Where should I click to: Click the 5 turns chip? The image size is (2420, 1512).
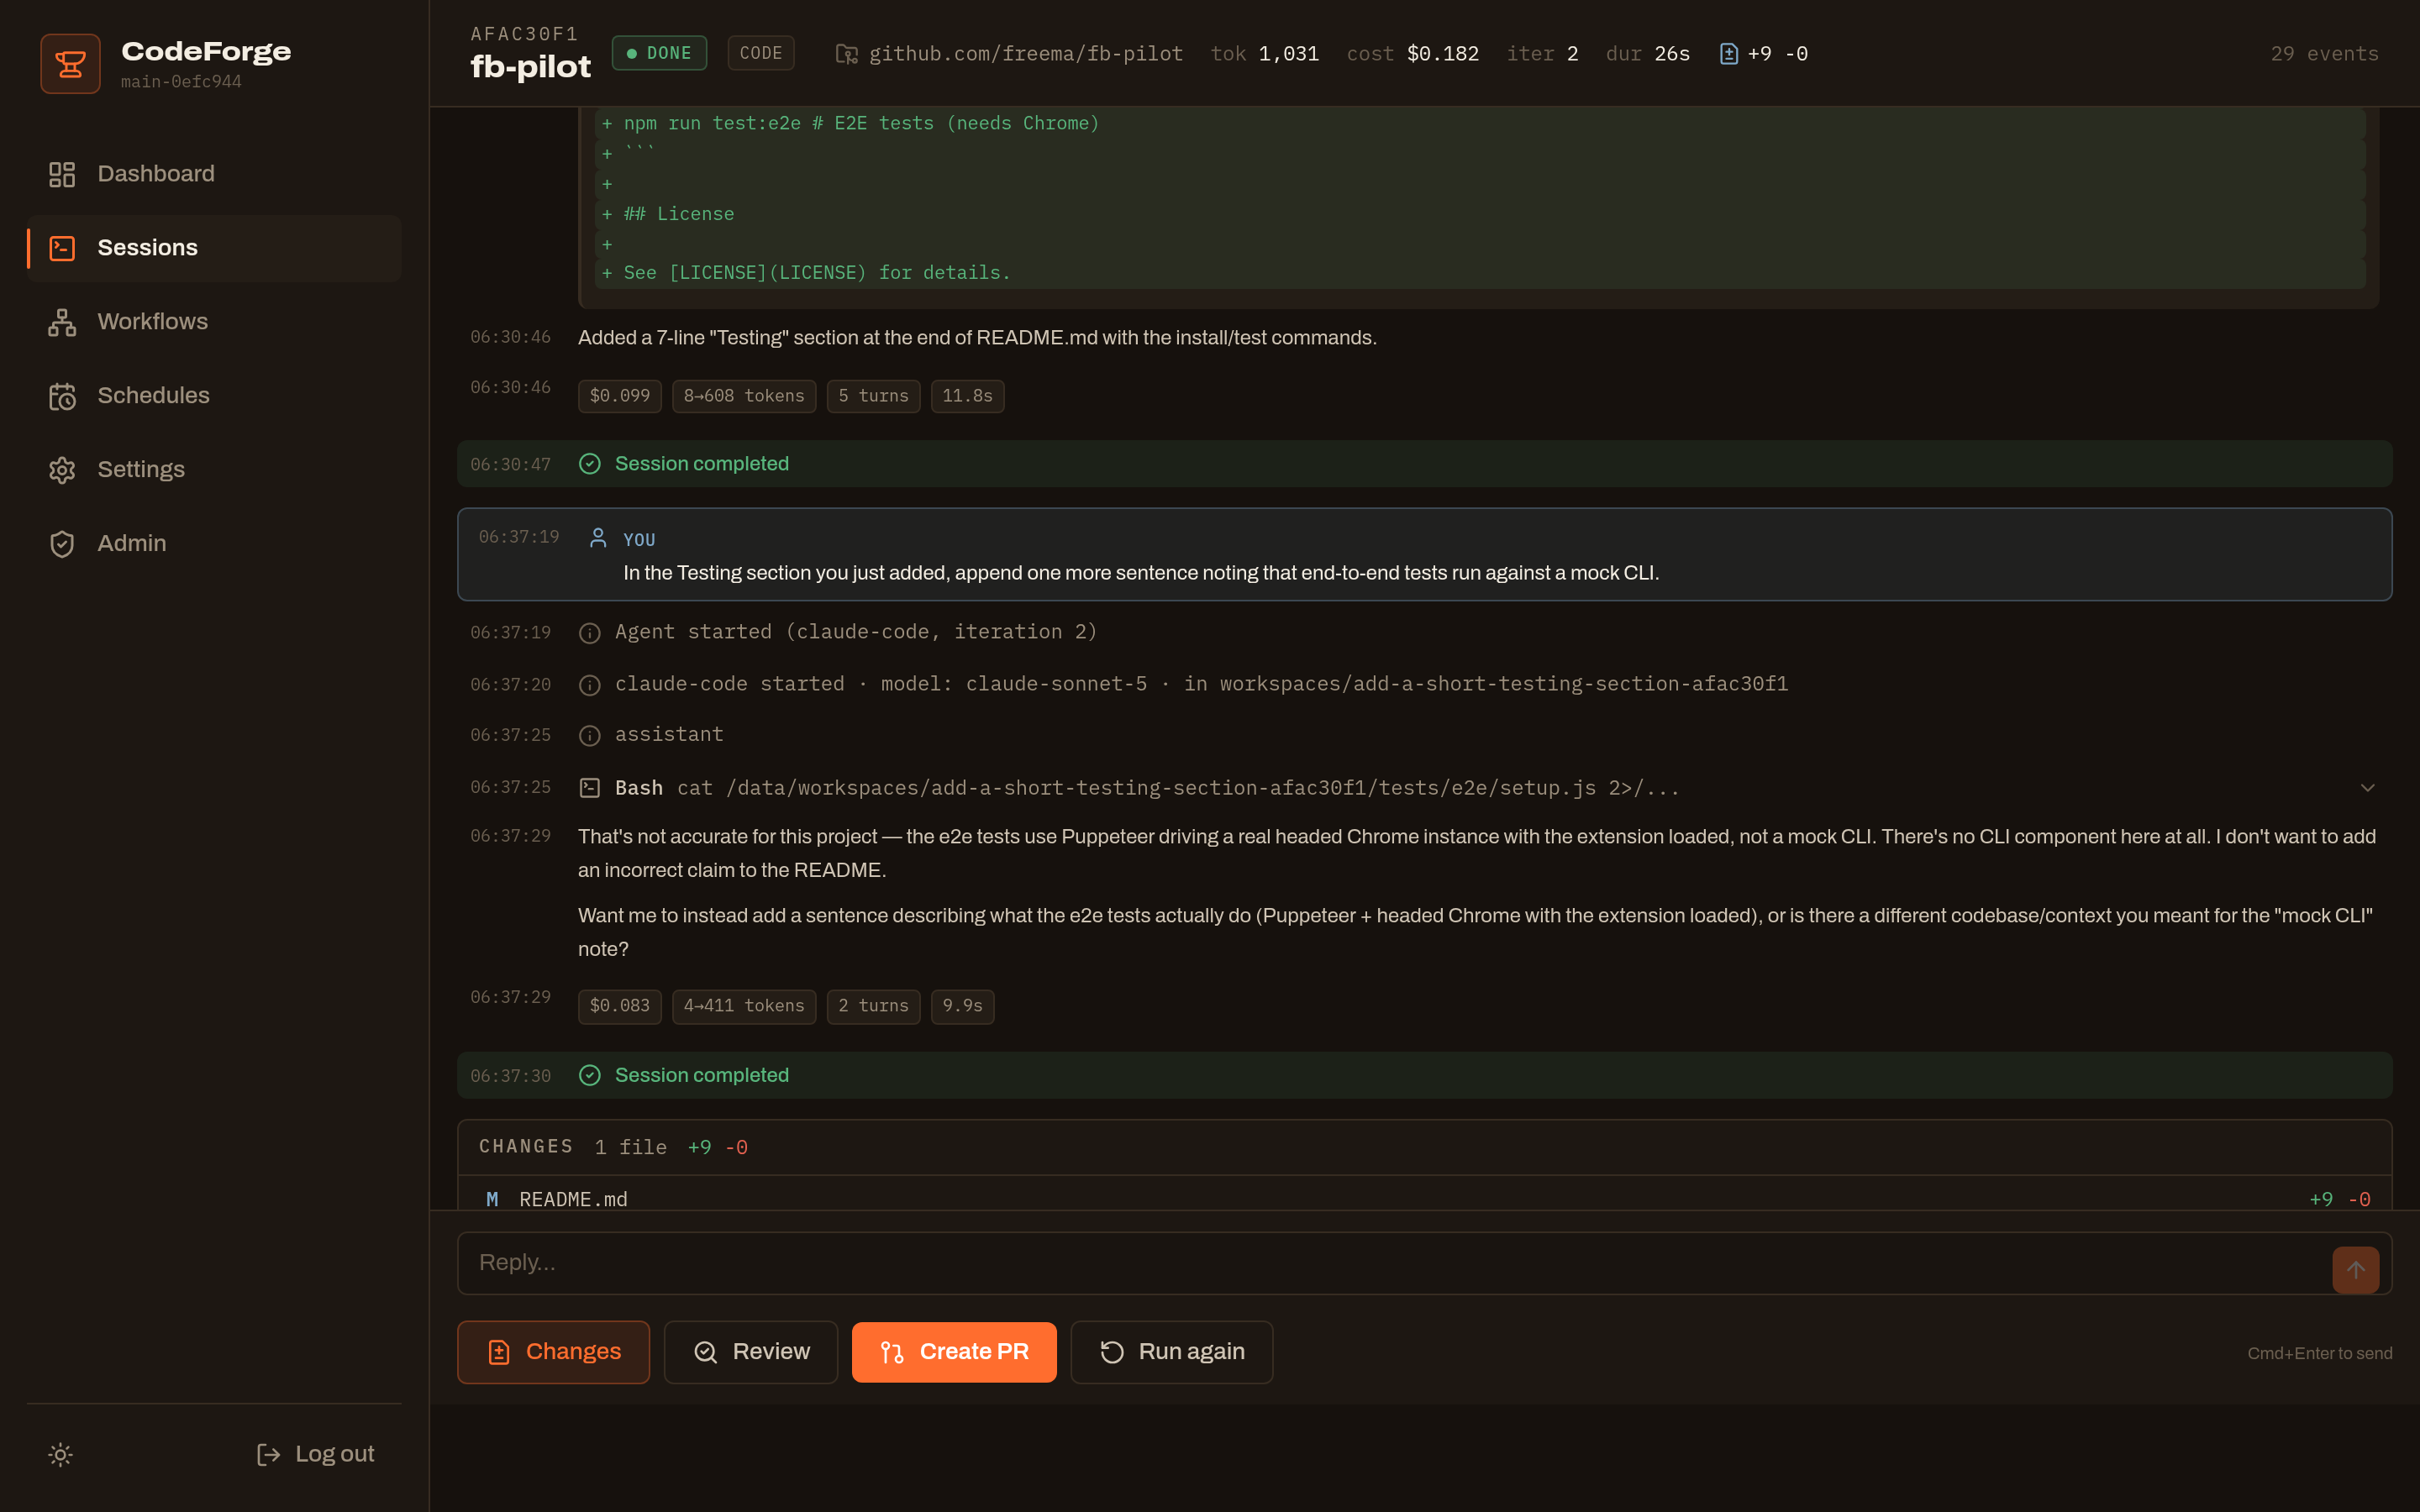pyautogui.click(x=874, y=396)
